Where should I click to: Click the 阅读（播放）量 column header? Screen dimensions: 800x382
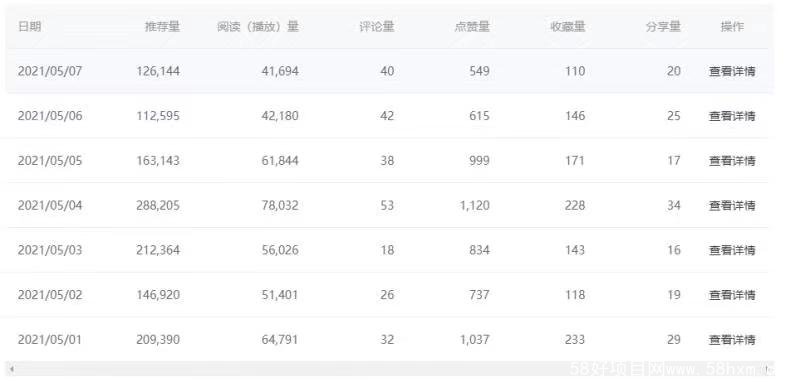258,27
